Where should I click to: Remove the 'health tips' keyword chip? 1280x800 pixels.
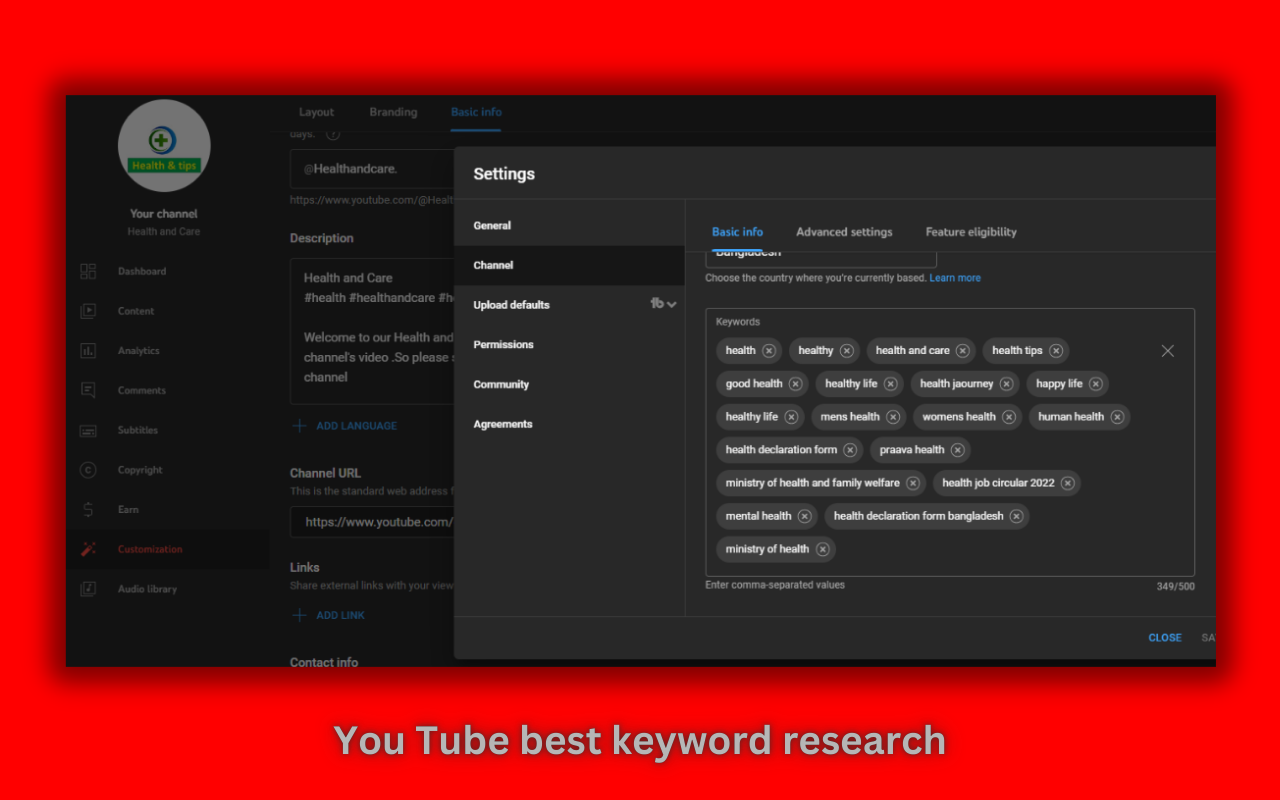[x=1056, y=351]
